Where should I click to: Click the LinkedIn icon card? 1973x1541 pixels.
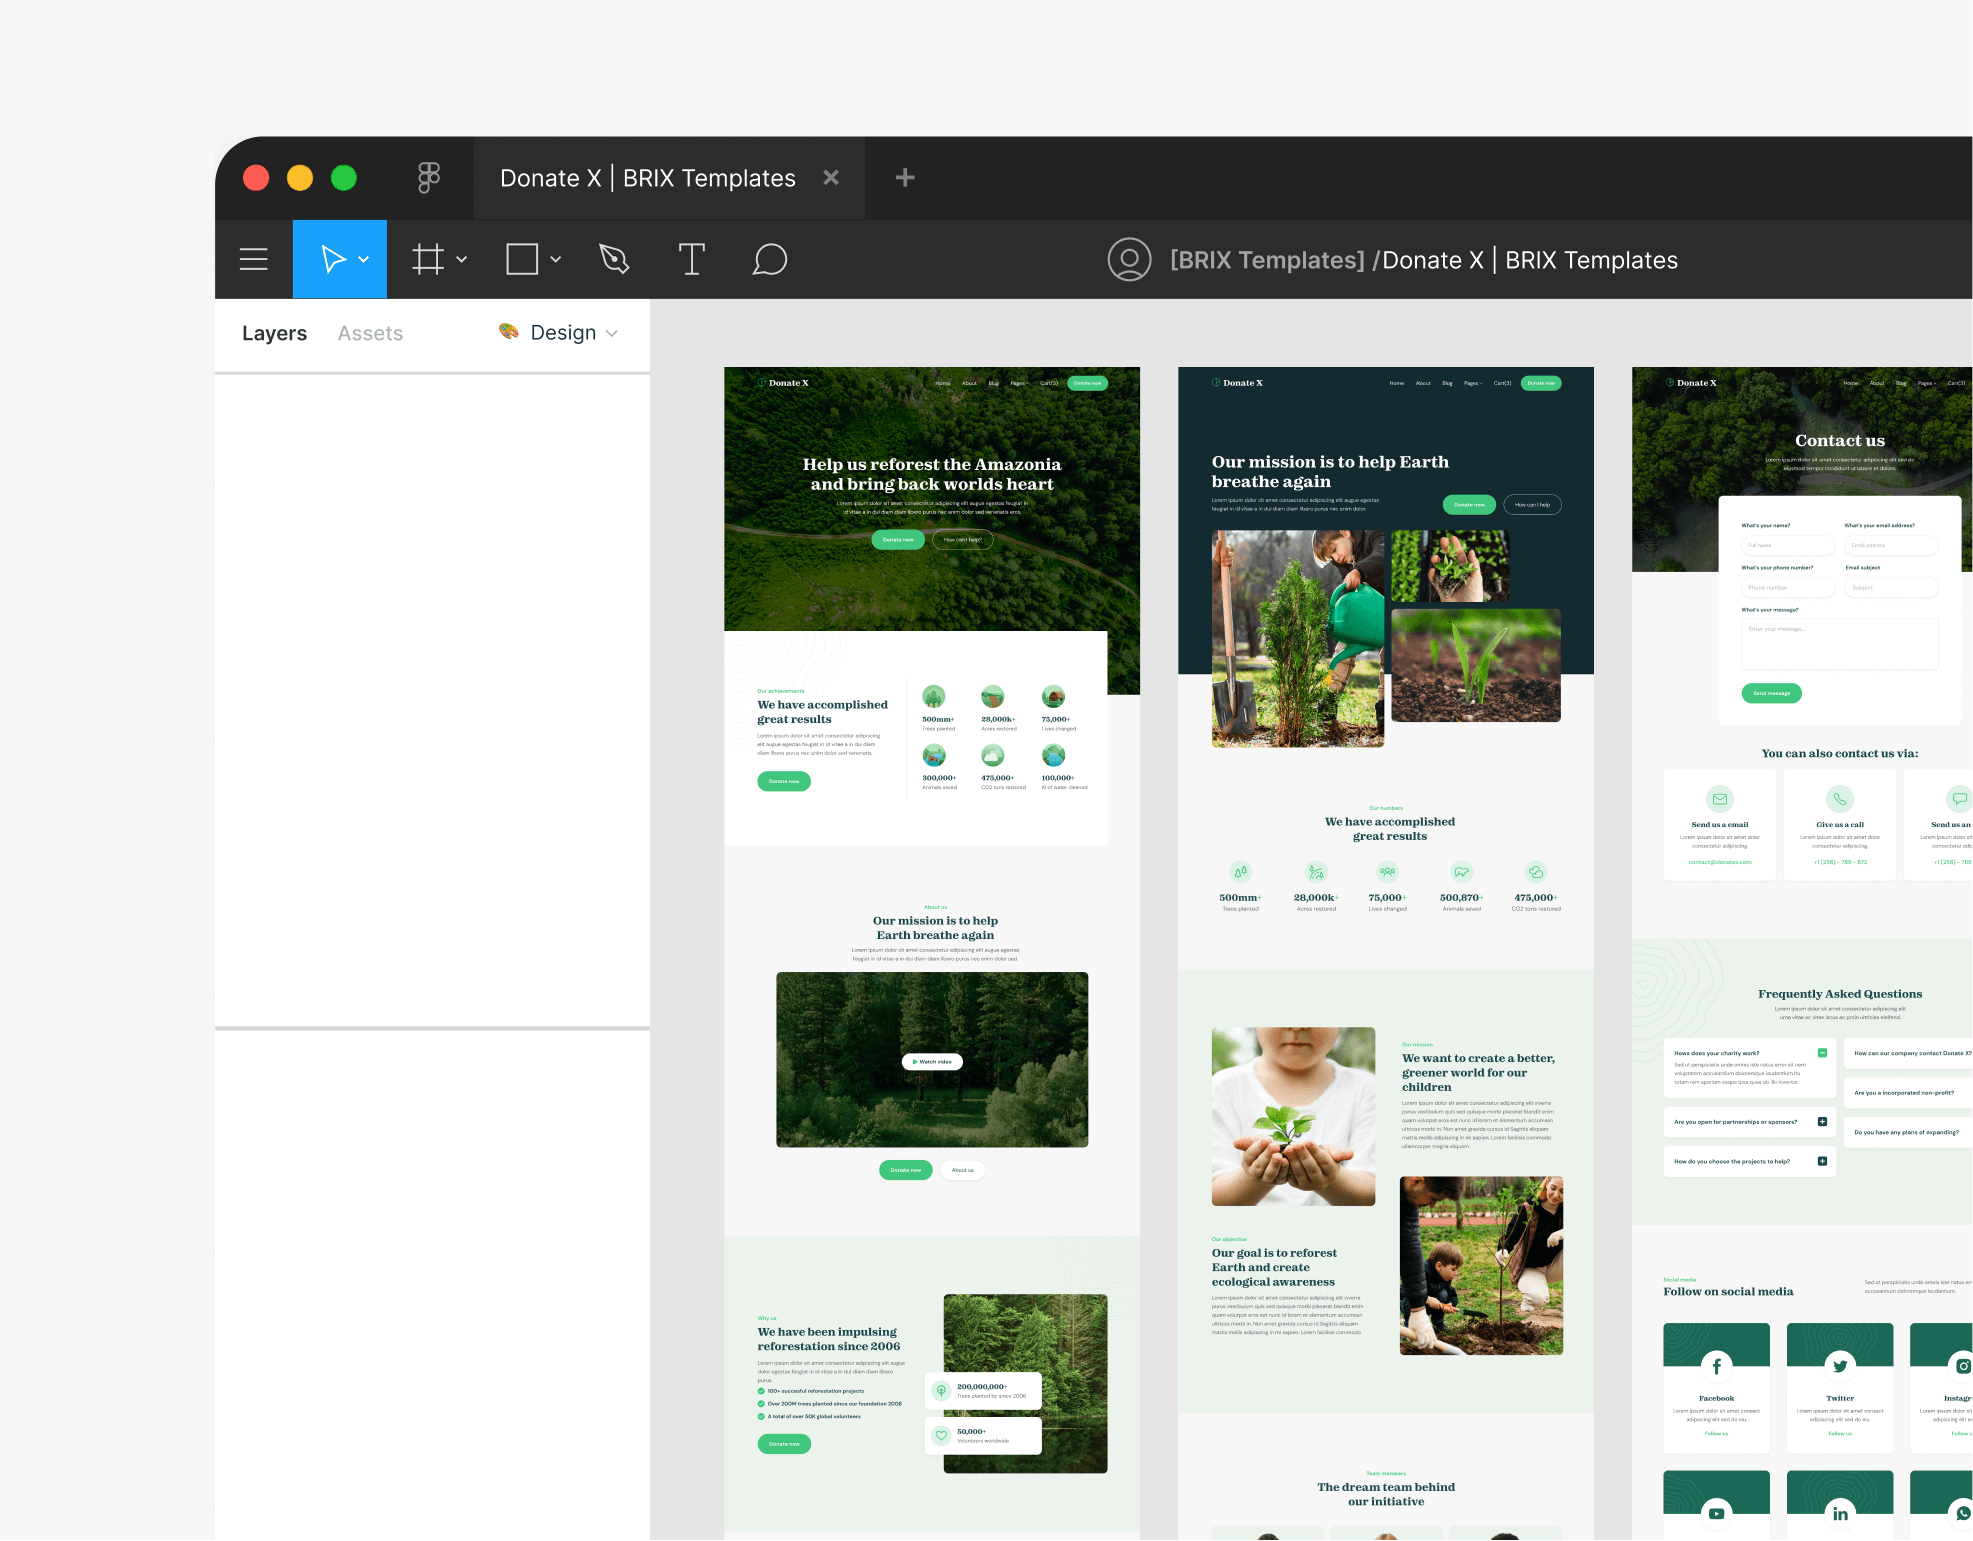[1840, 1506]
